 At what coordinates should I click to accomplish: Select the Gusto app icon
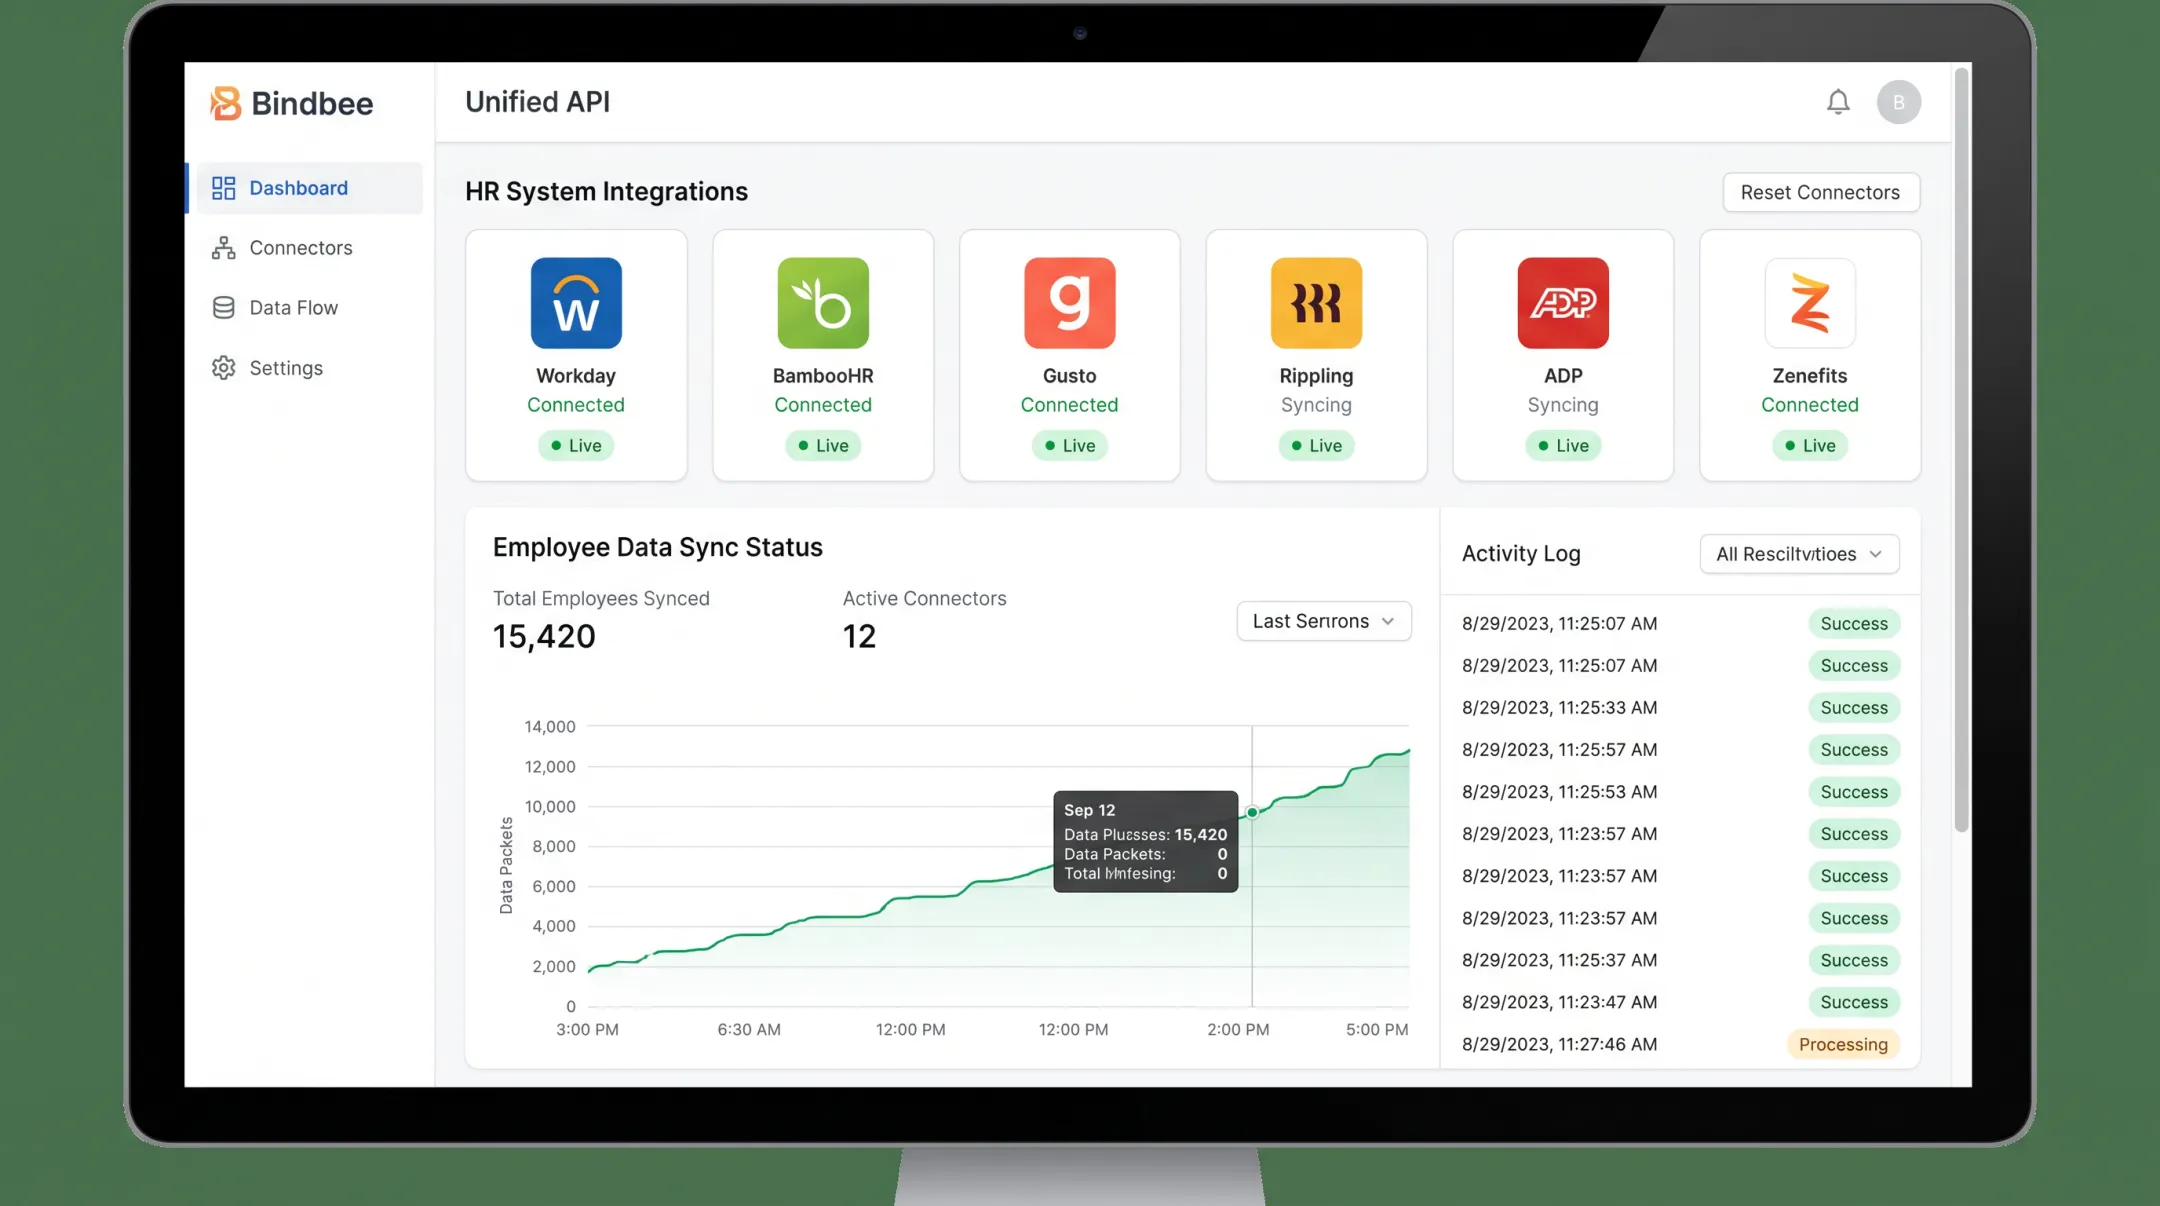pyautogui.click(x=1070, y=303)
